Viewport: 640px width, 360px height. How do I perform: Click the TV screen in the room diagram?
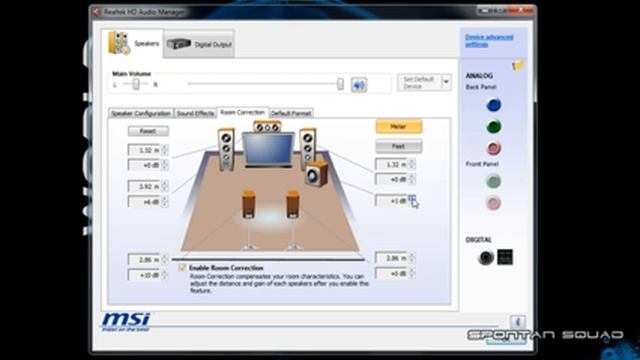268,149
